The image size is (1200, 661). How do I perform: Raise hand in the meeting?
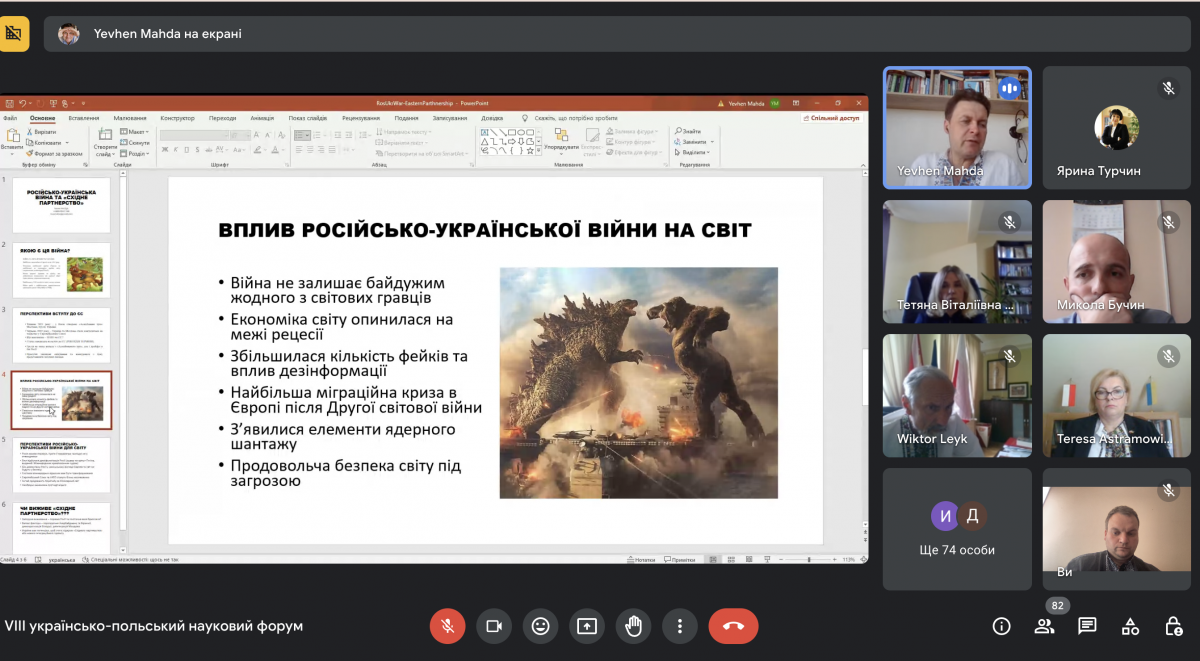tap(633, 626)
